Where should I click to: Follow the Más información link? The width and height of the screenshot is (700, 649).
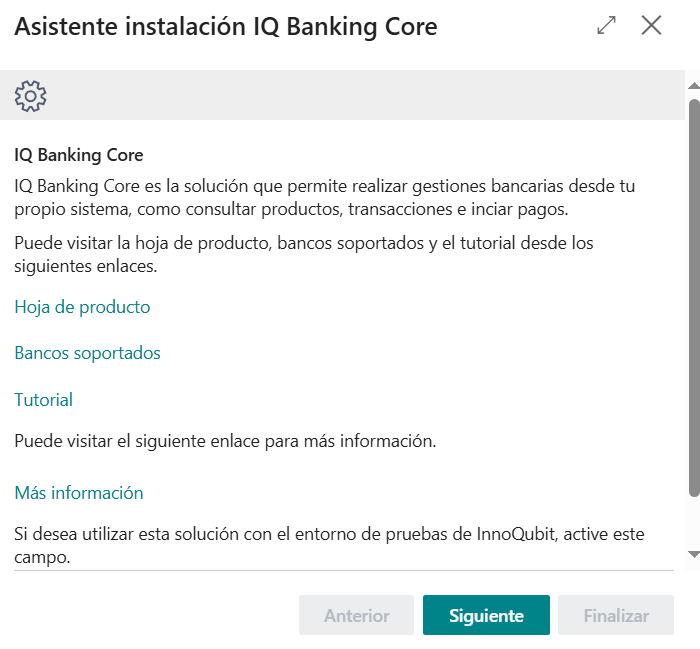coord(78,493)
